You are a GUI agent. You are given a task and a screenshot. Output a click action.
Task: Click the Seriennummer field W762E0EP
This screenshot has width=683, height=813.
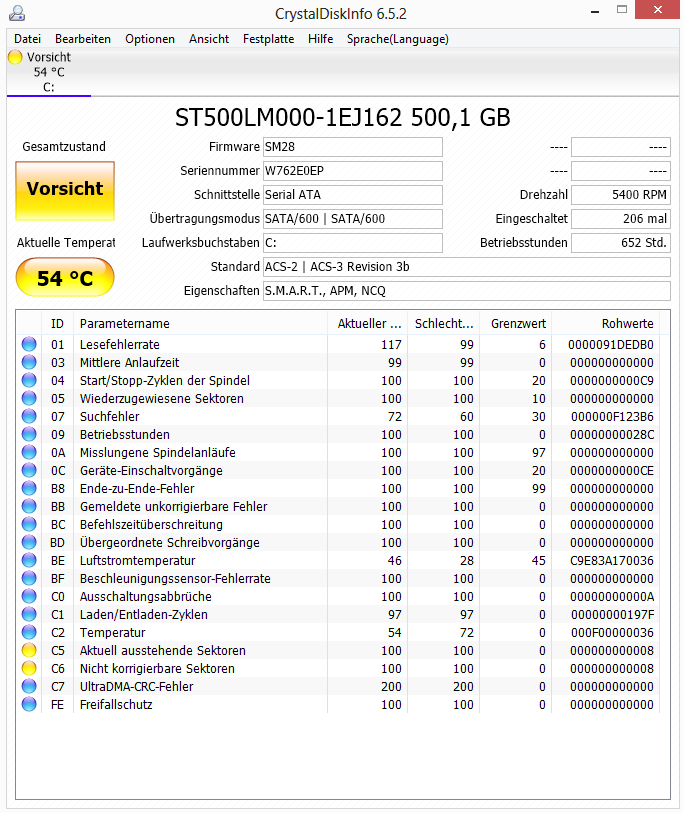[x=353, y=171]
